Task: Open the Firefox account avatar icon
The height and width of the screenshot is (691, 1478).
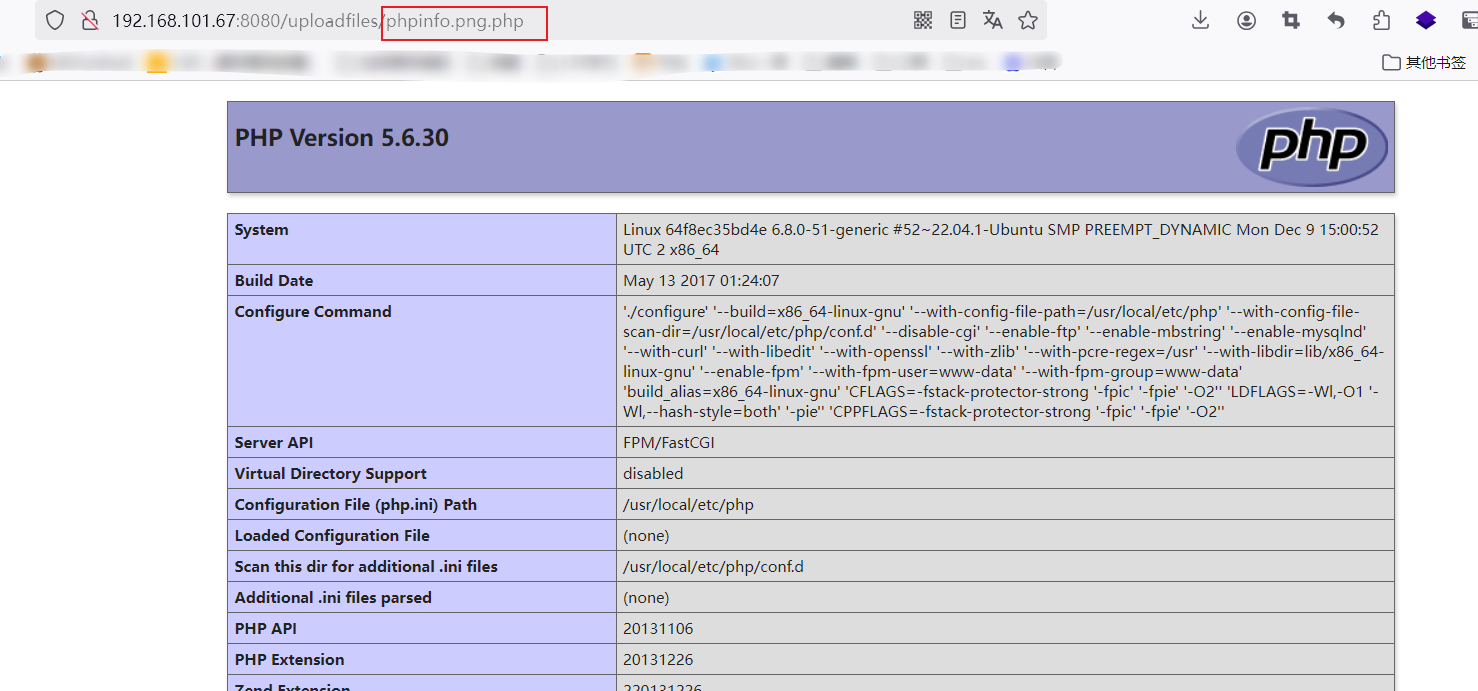Action: pos(1246,20)
